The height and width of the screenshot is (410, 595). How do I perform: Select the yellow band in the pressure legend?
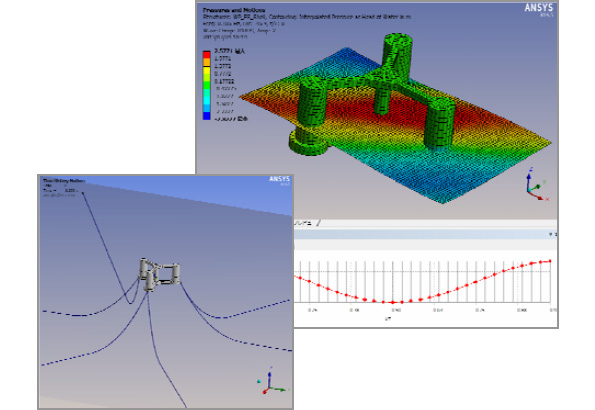(206, 70)
